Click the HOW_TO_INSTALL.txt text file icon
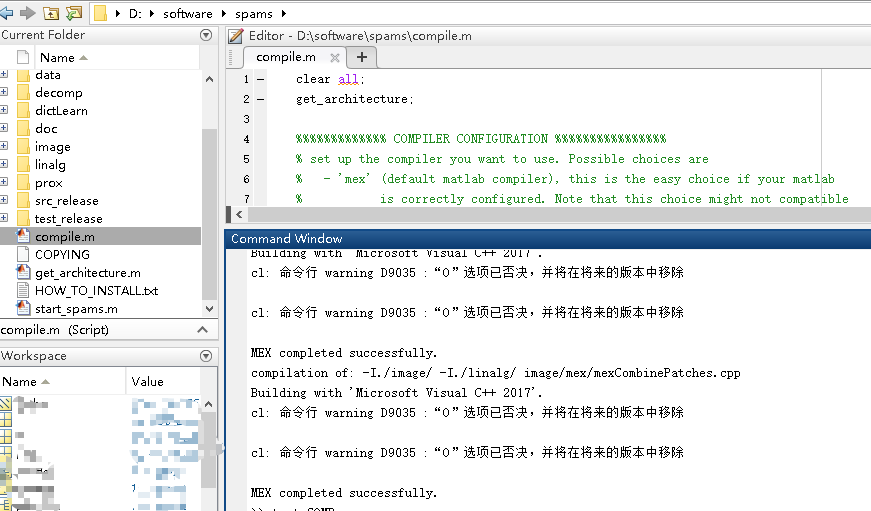The width and height of the screenshot is (871, 511). click(x=23, y=290)
